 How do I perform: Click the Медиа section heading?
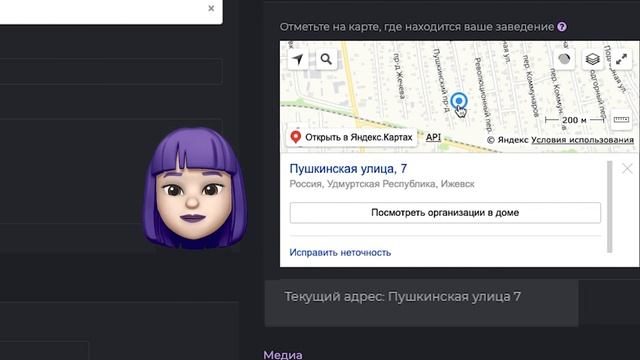tap(283, 354)
